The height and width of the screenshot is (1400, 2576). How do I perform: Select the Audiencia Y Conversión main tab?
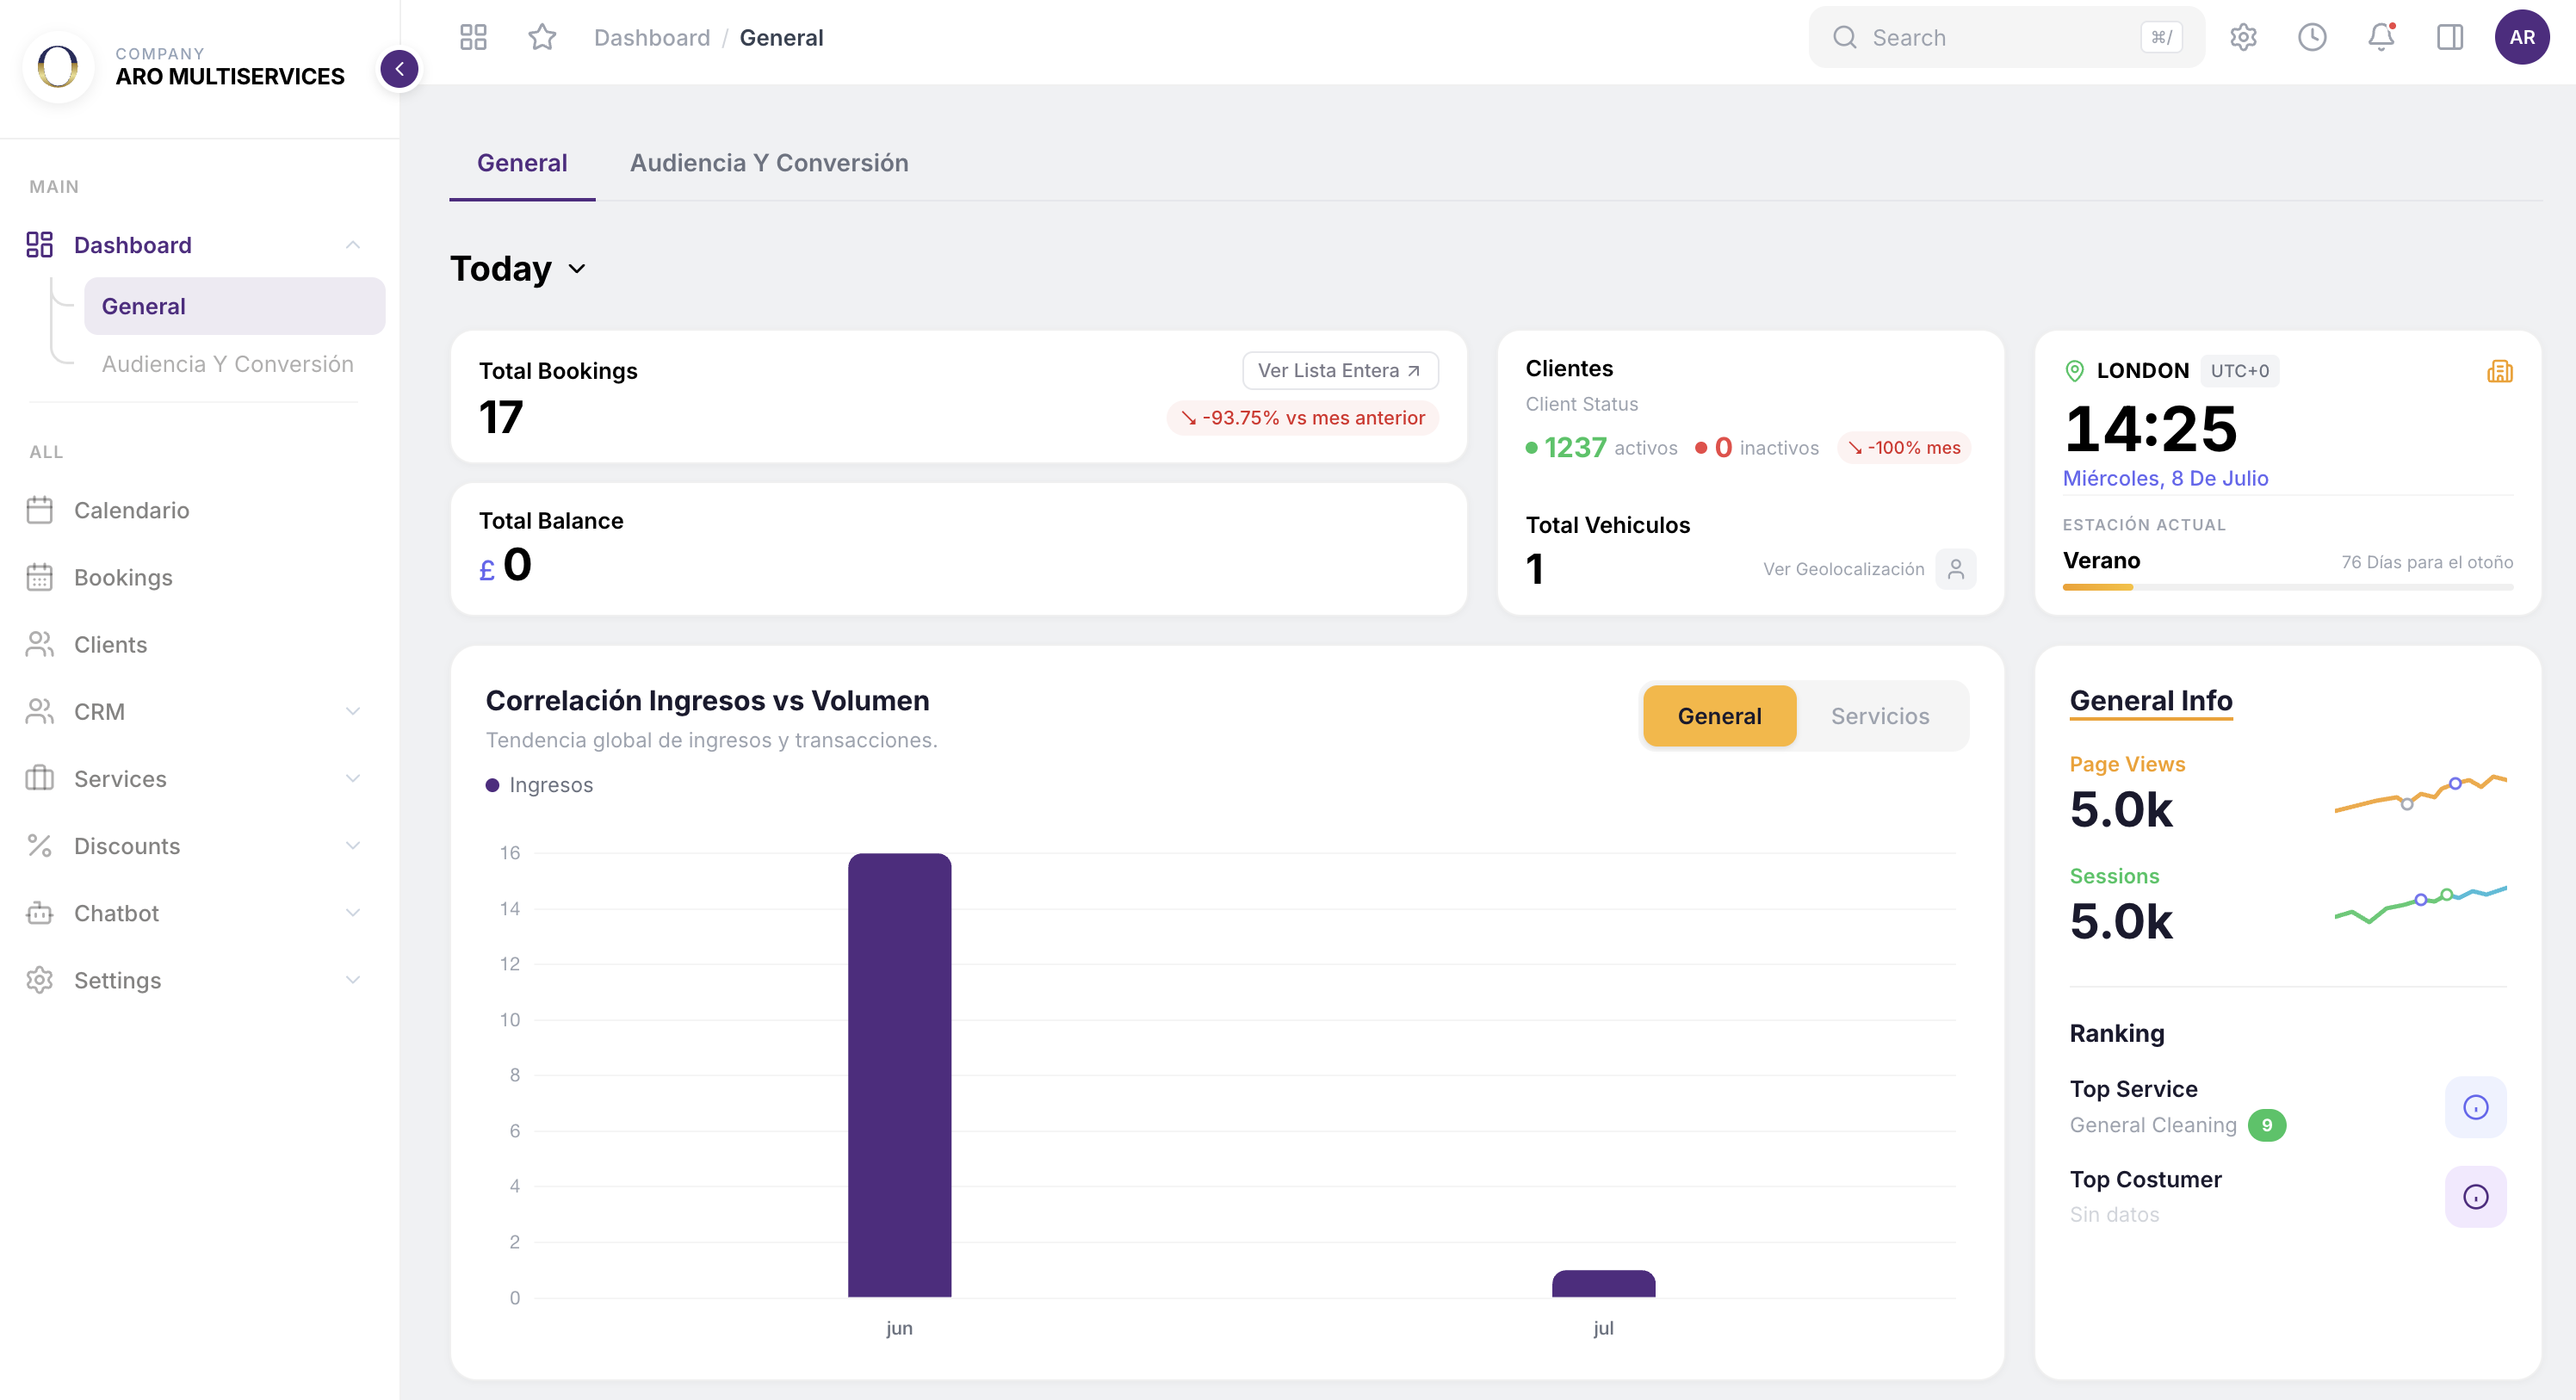tap(769, 163)
